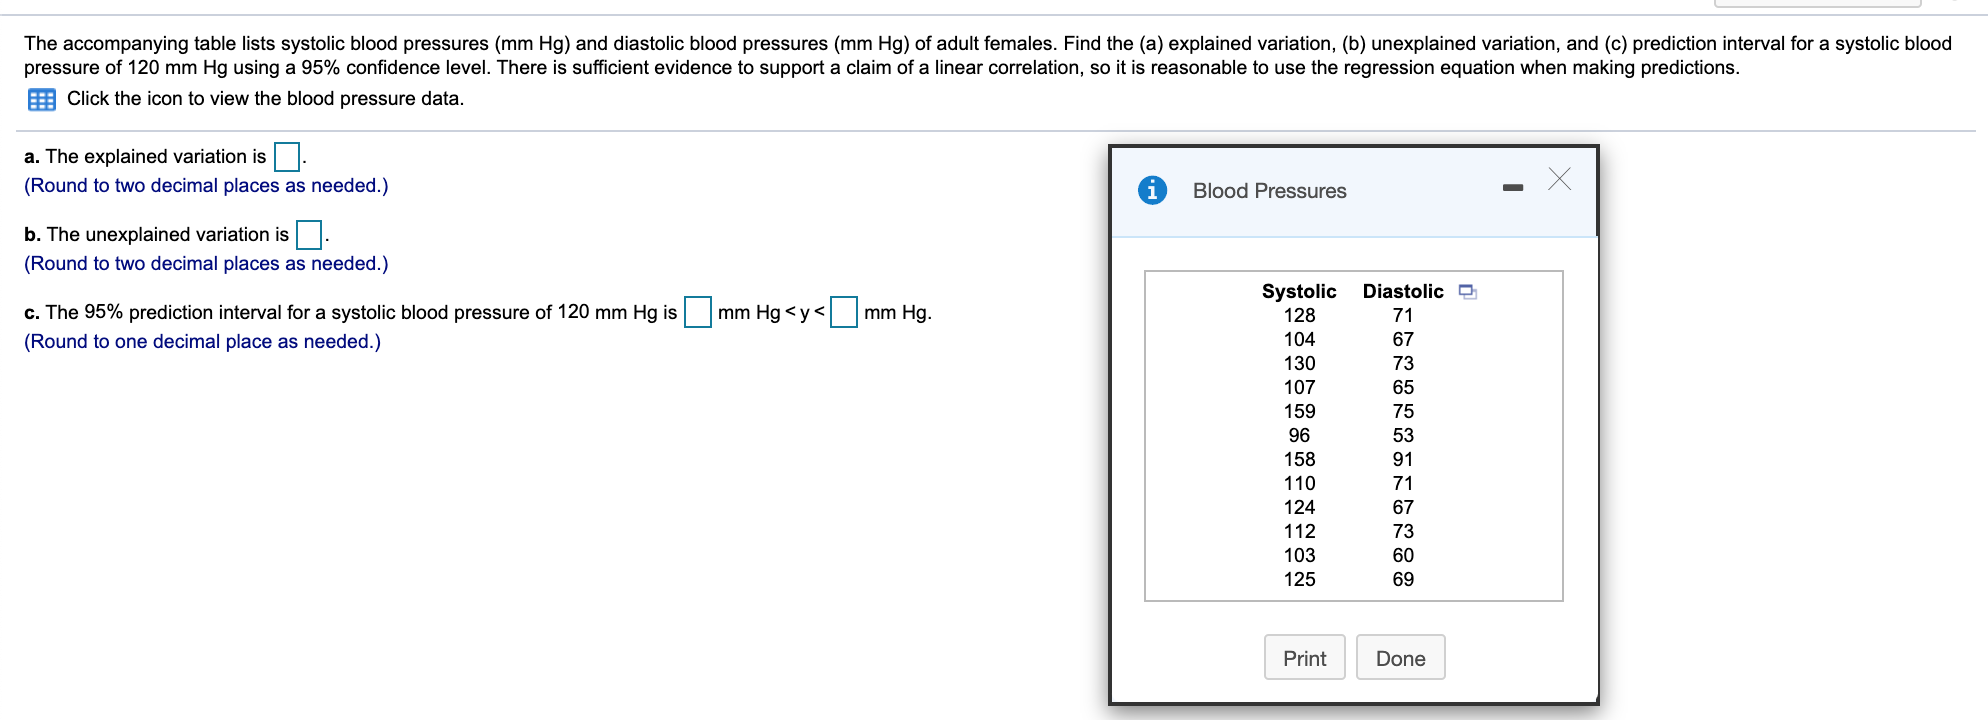Click the blue info icon in Blood Pressures dialog
The width and height of the screenshot is (1988, 720).
pyautogui.click(x=1152, y=190)
